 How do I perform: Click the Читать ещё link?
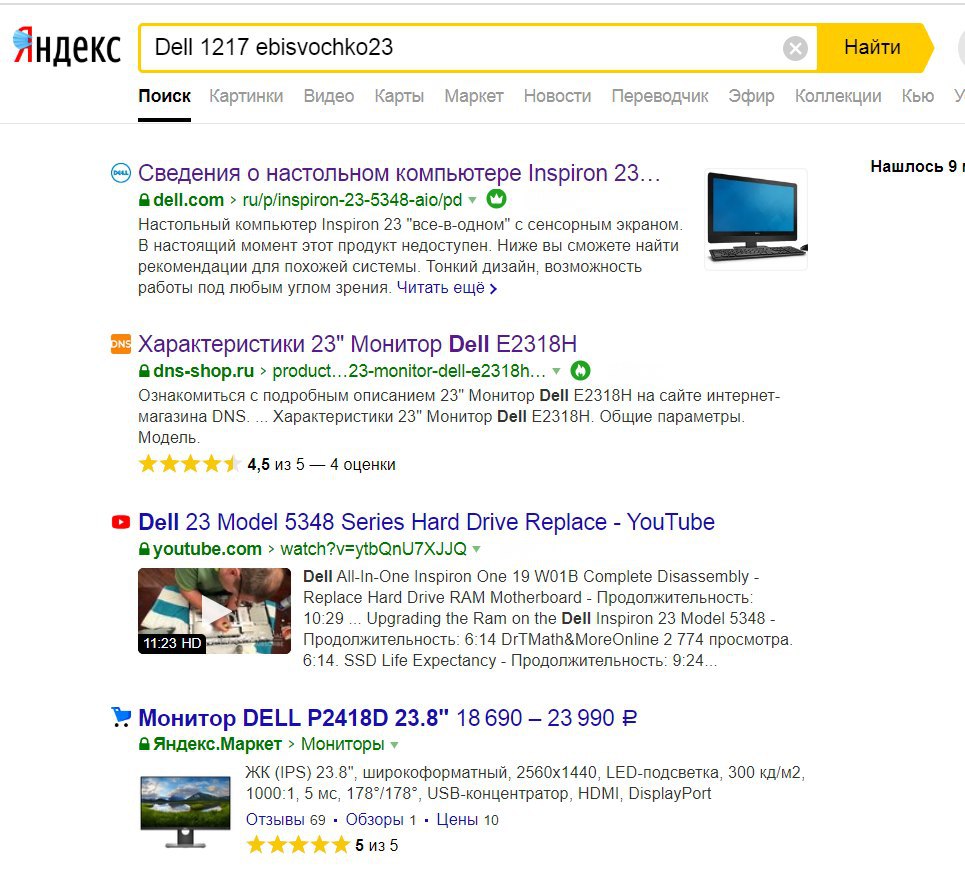446,288
